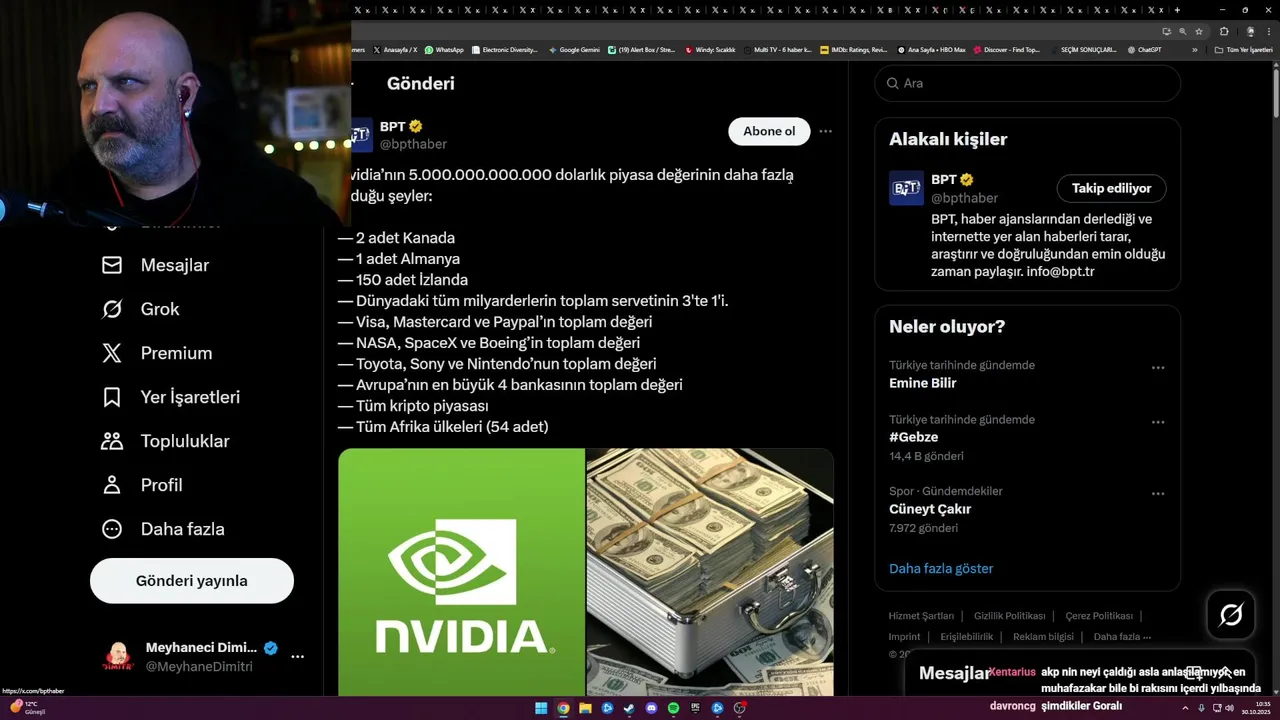Open Tüm Yer İşaretleri folder

coord(1243,49)
